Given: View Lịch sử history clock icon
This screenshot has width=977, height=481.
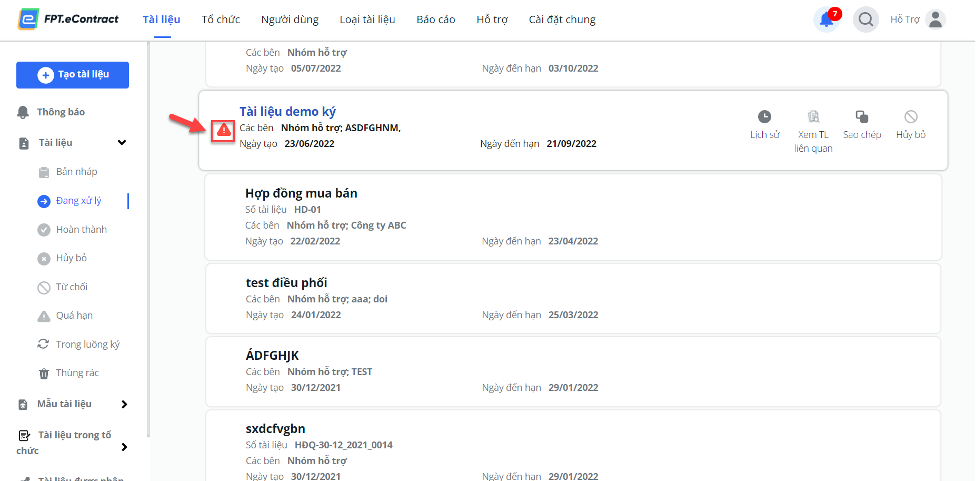Looking at the screenshot, I should (x=765, y=117).
